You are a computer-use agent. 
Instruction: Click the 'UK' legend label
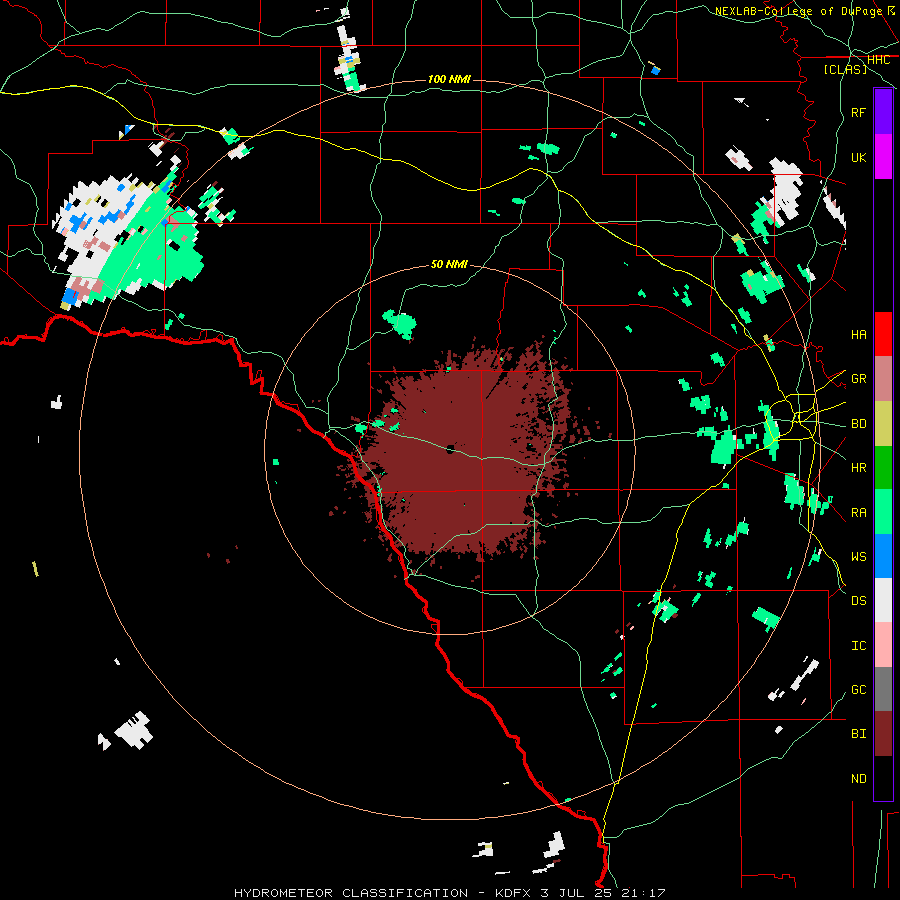coord(858,157)
